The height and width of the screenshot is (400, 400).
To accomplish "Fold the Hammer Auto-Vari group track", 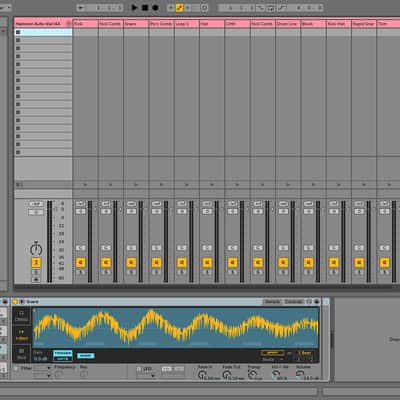I will (69, 24).
